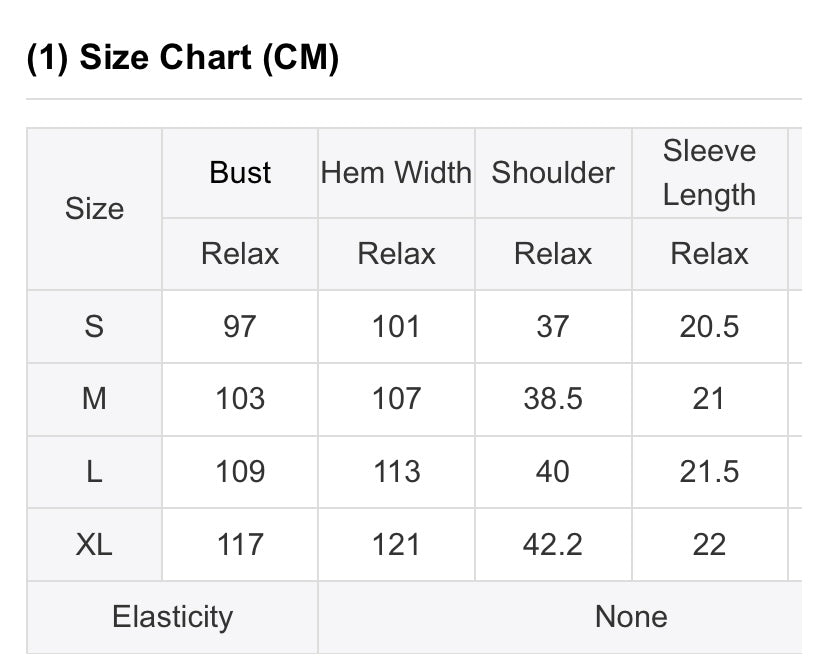Select the S size row label
Viewport: 828px width, 662px height.
(x=95, y=326)
